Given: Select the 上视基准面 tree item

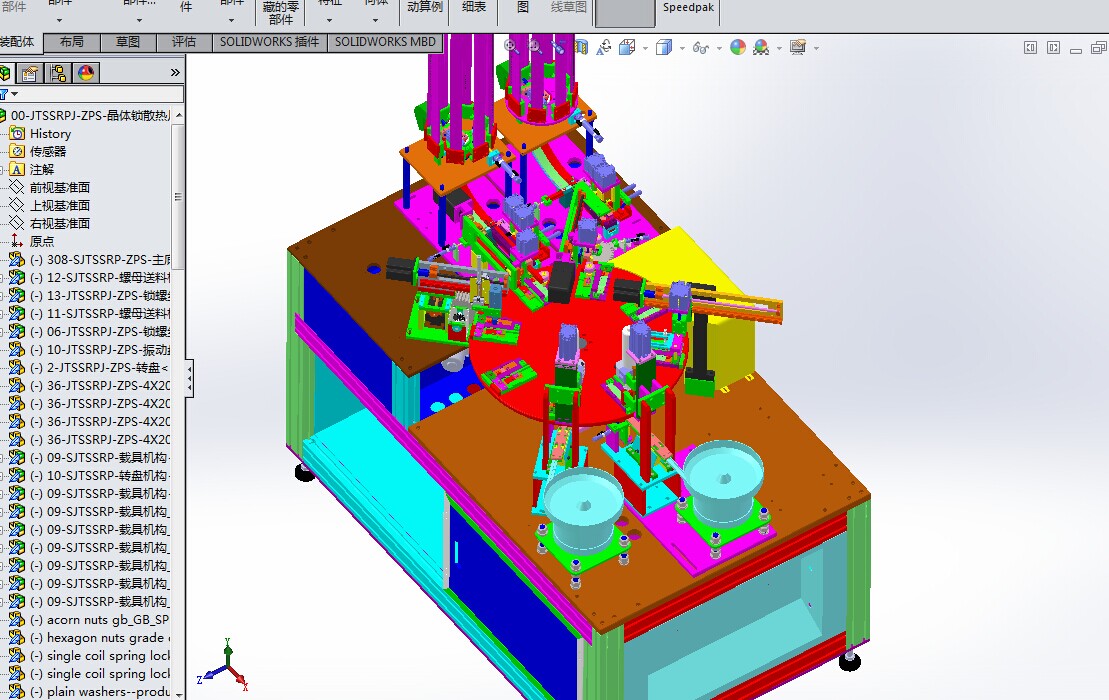Looking at the screenshot, I should point(59,205).
